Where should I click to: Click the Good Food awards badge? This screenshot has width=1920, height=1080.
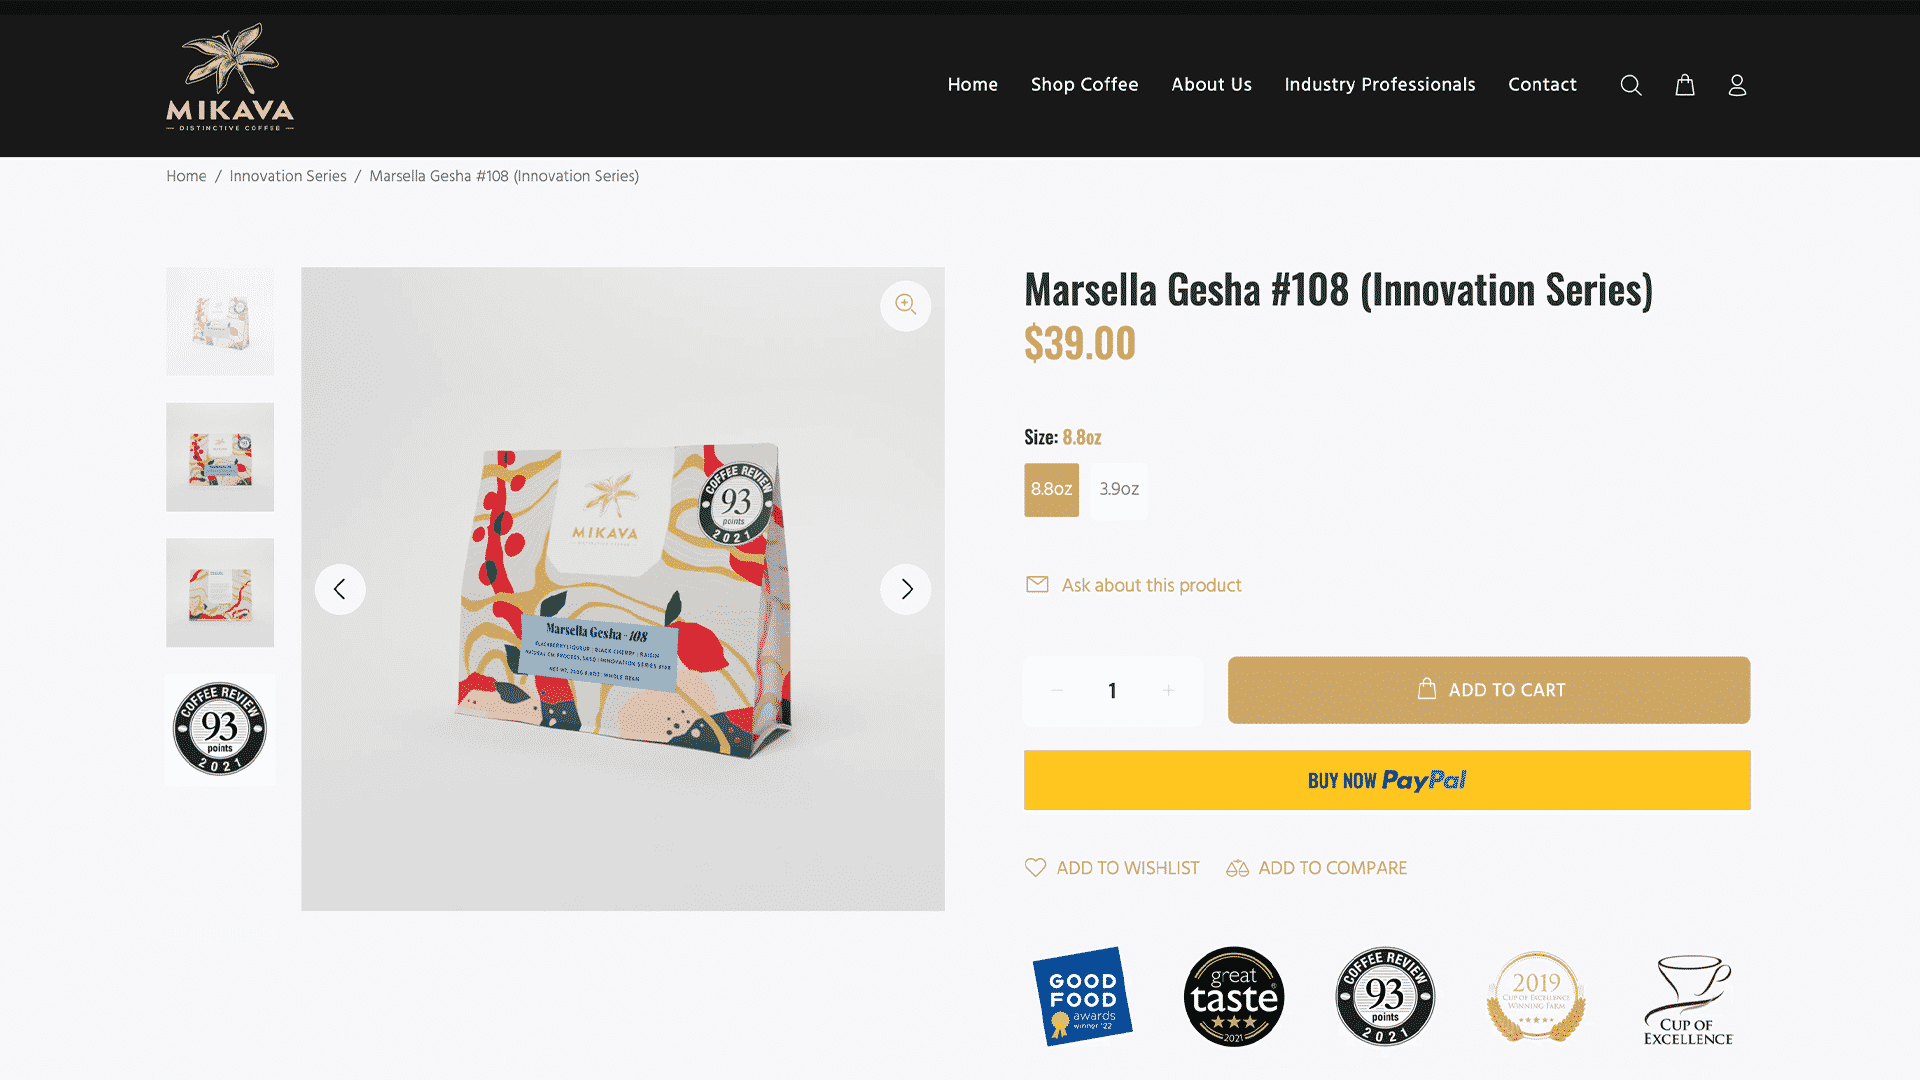click(1082, 996)
